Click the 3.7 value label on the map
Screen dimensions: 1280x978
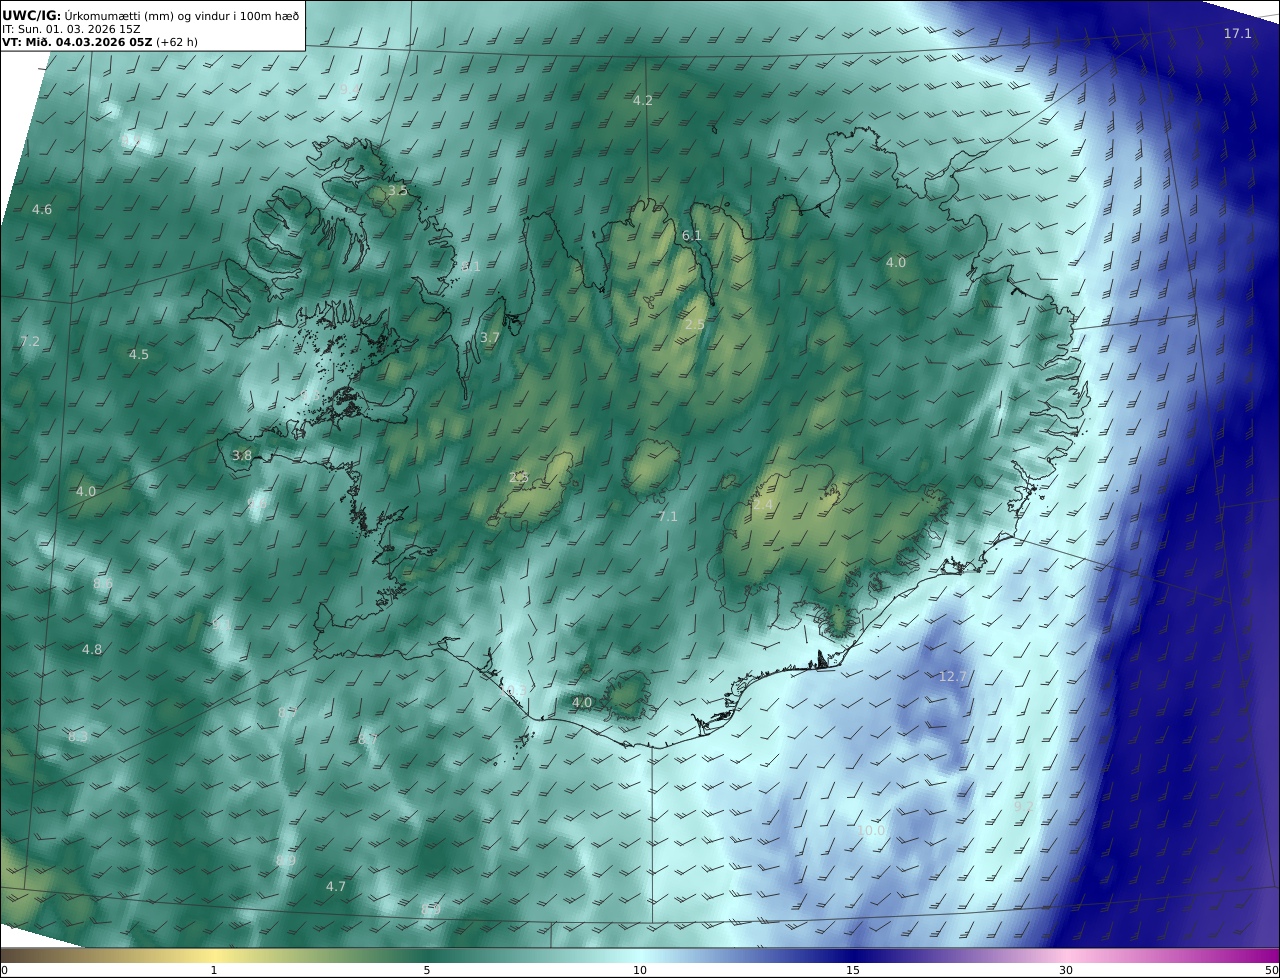(x=490, y=339)
